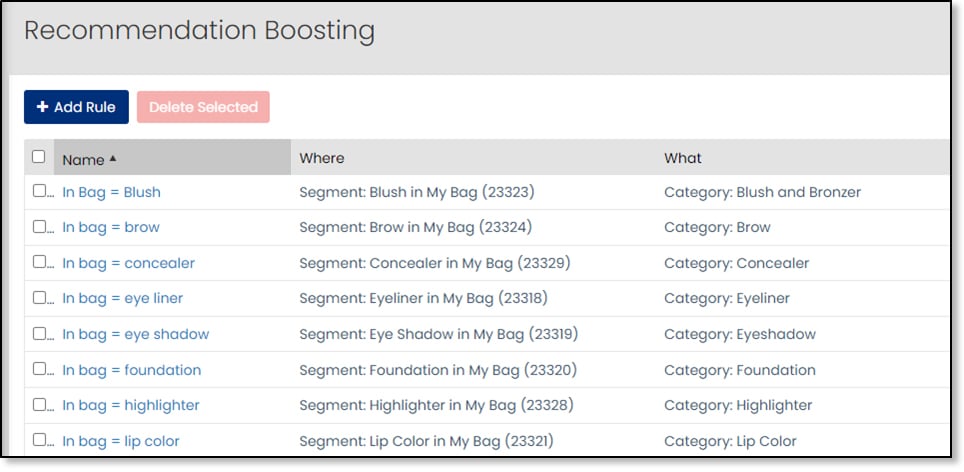This screenshot has width=964, height=472.
Task: Open the In bag = eye shadow rule
Action: [x=135, y=334]
